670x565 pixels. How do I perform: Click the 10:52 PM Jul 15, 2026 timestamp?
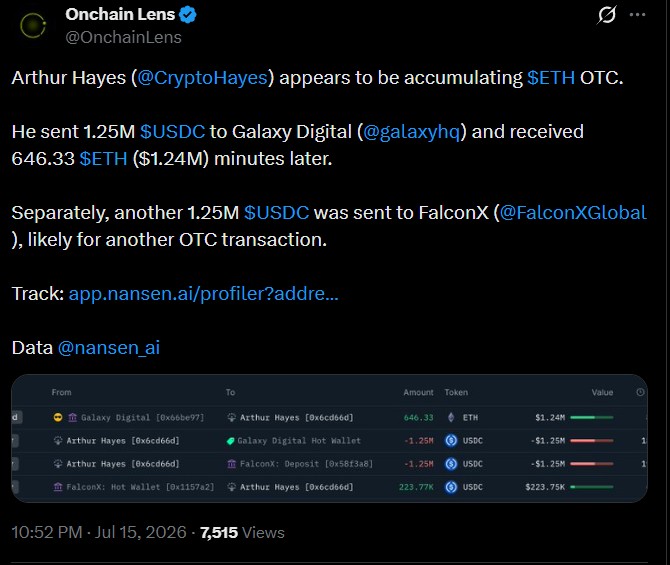click(99, 533)
